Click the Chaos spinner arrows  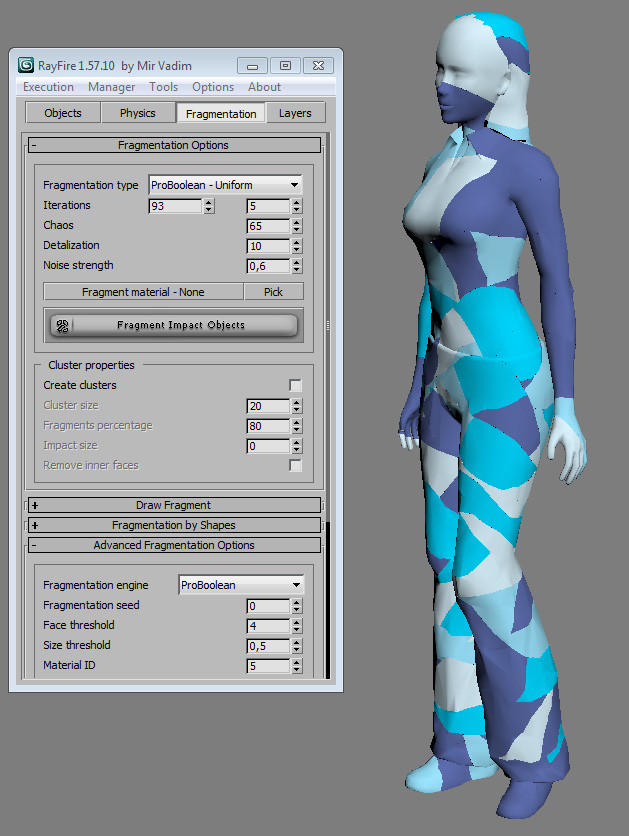[x=297, y=226]
